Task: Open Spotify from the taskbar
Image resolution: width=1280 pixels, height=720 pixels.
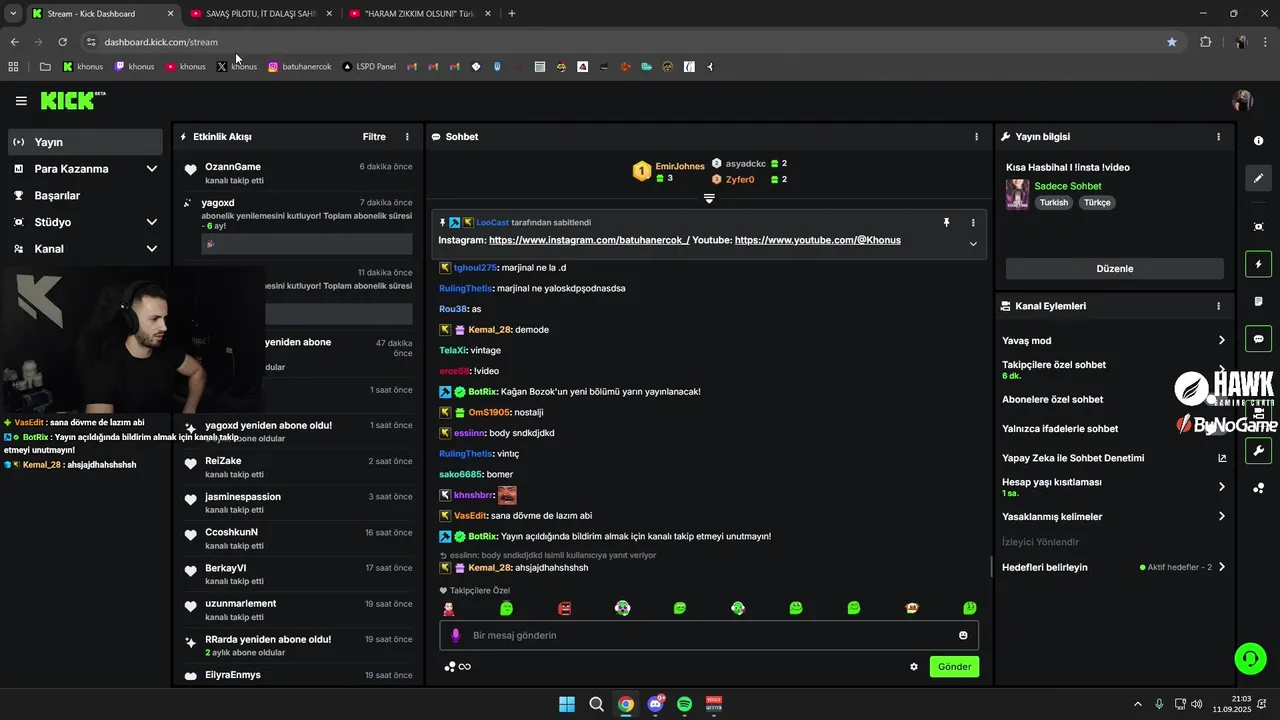Action: click(x=685, y=704)
